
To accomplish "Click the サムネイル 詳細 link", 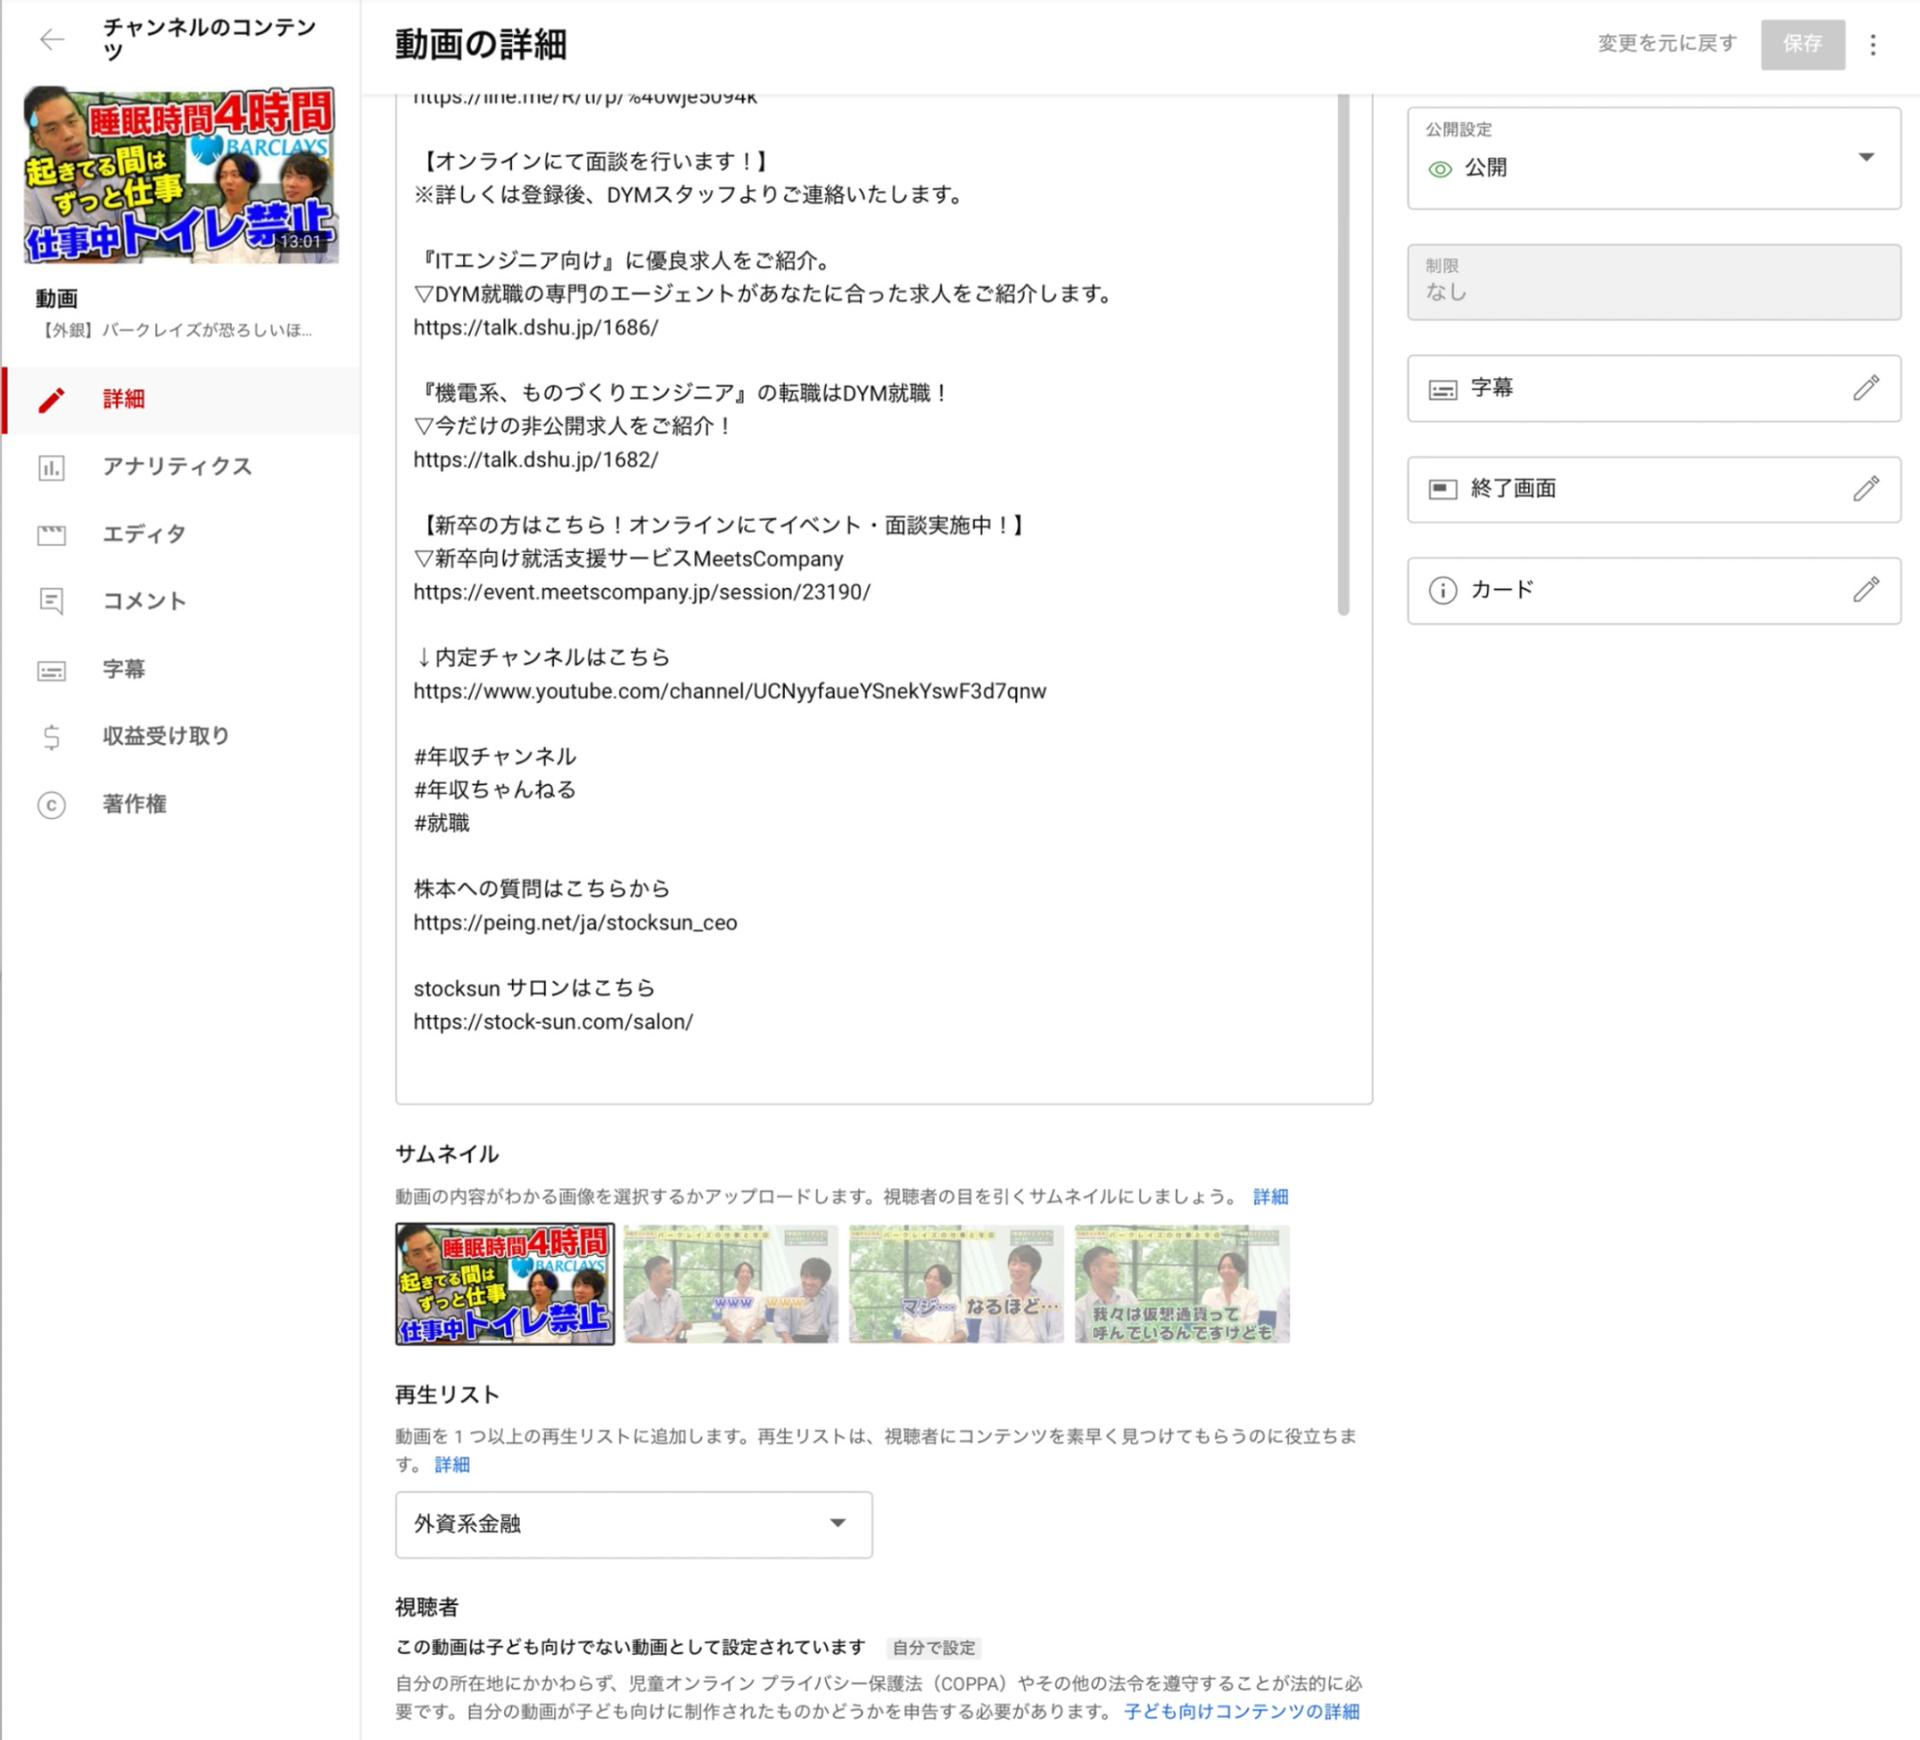I will click(x=1270, y=1196).
